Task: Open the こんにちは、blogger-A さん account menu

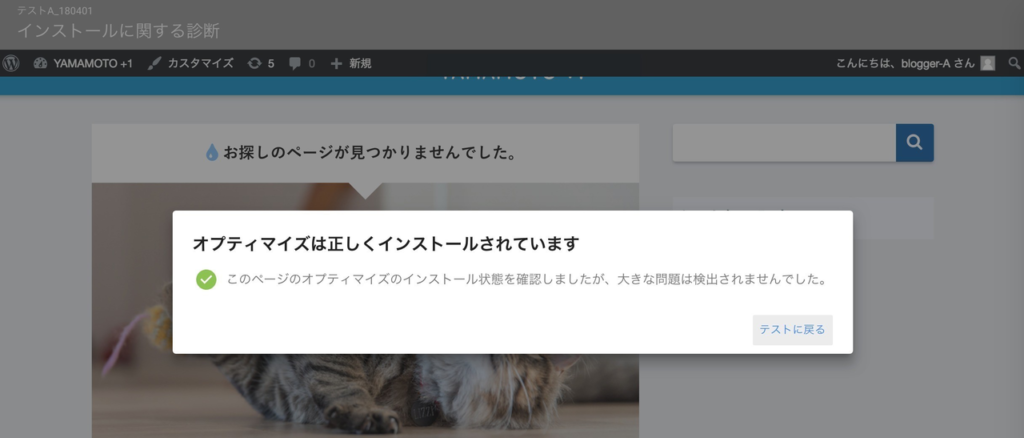Action: click(916, 63)
